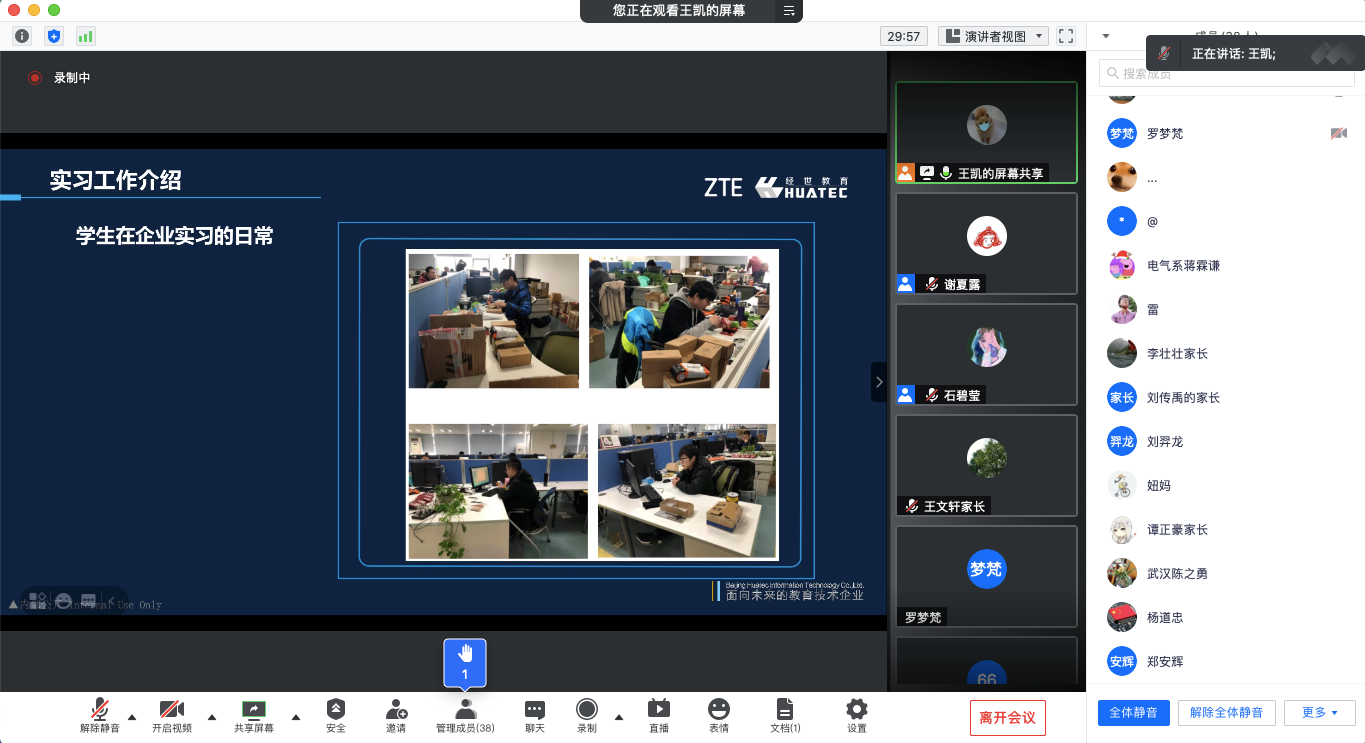The width and height of the screenshot is (1365, 743).
Task: Toggle recording (录制) button
Action: pos(587,715)
